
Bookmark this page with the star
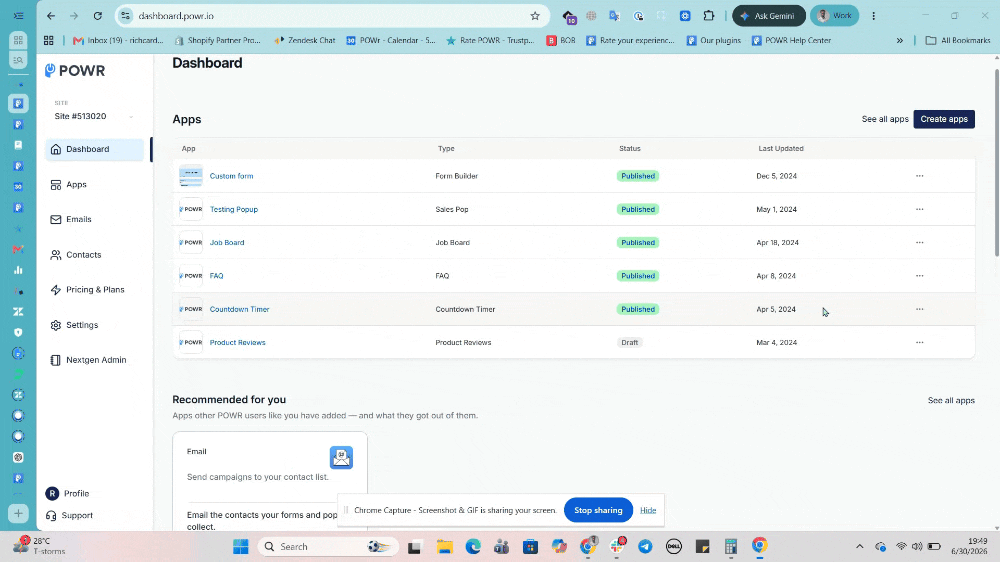click(534, 16)
